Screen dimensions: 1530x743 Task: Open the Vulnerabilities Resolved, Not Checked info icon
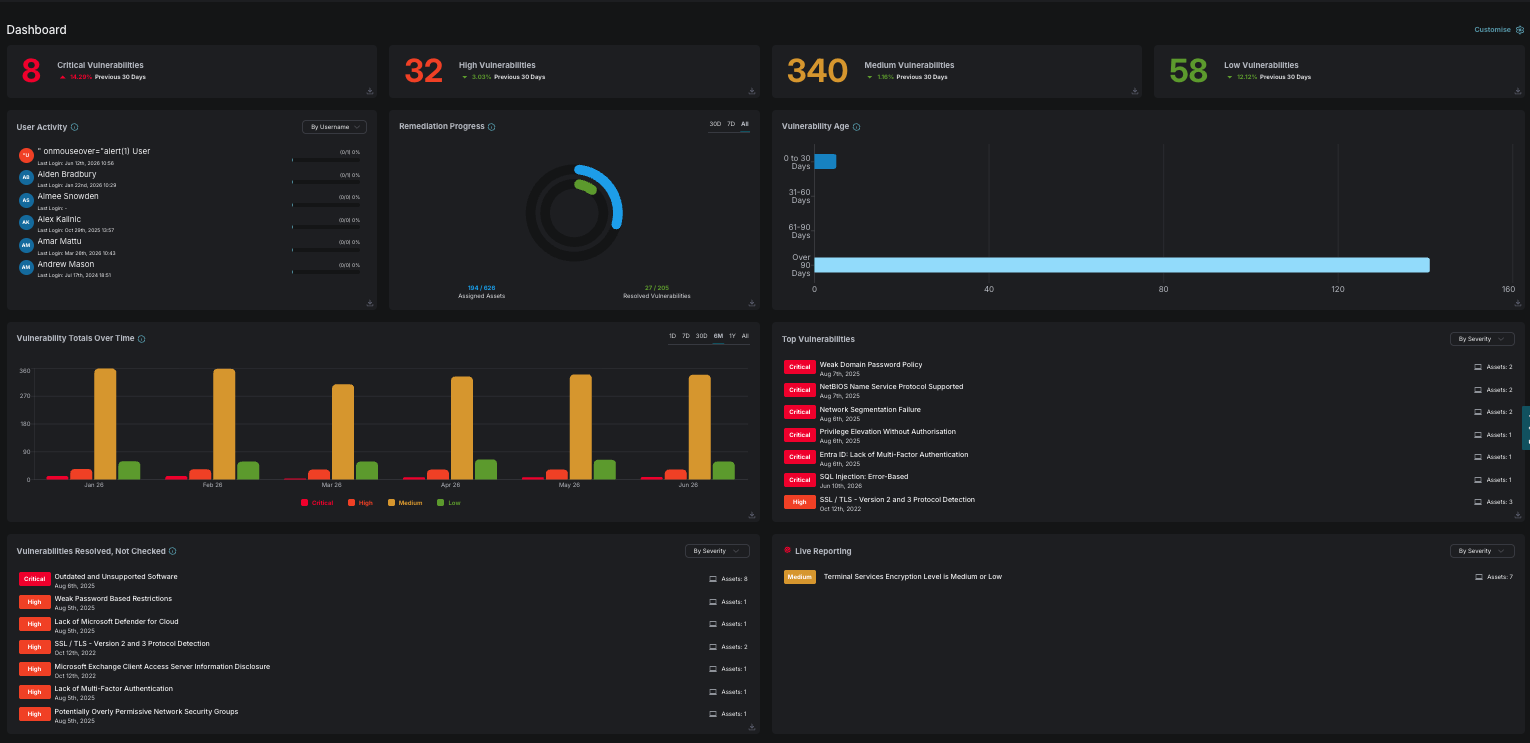(173, 551)
